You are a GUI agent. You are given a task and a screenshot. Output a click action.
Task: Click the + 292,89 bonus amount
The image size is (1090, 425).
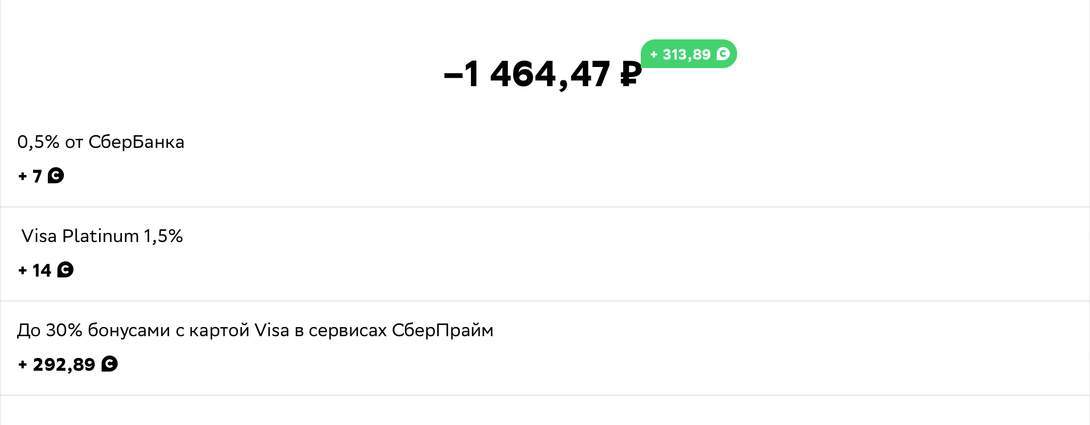(x=57, y=365)
